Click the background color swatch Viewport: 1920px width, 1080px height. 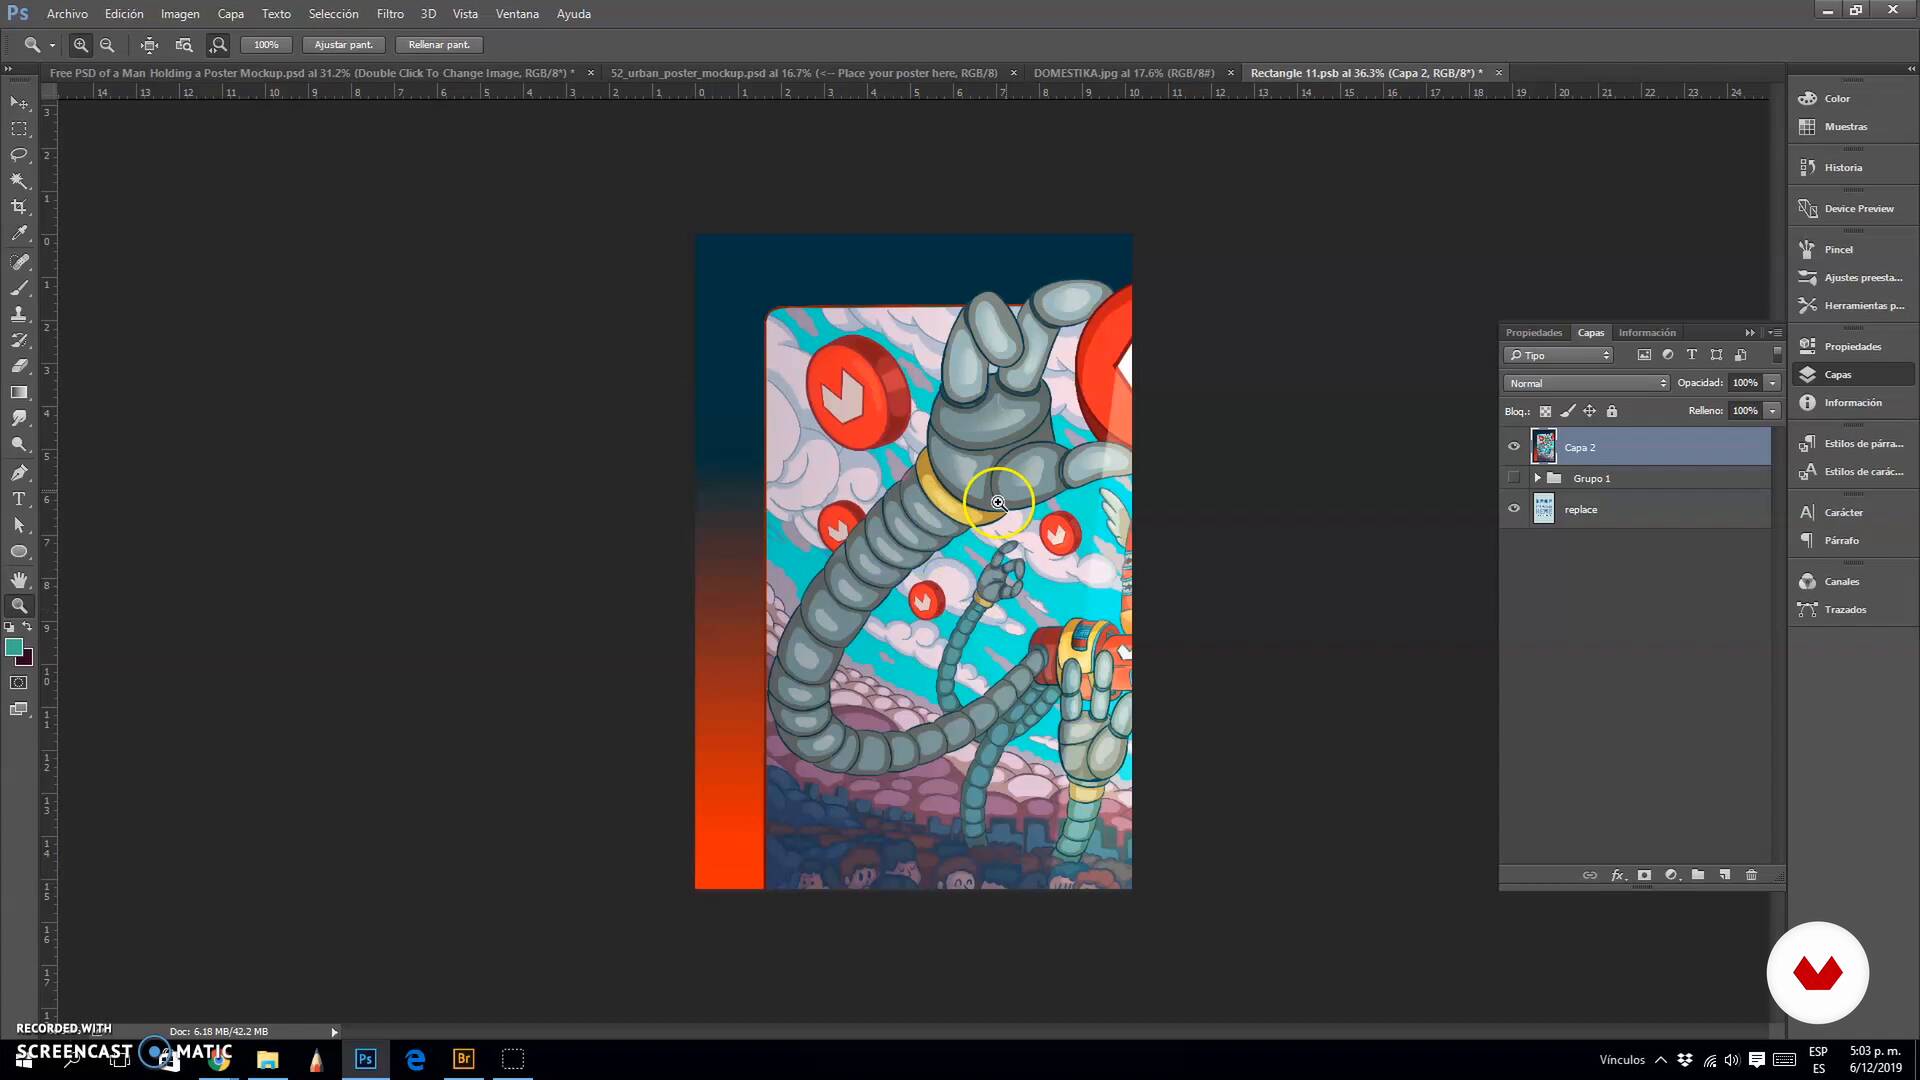[27, 659]
